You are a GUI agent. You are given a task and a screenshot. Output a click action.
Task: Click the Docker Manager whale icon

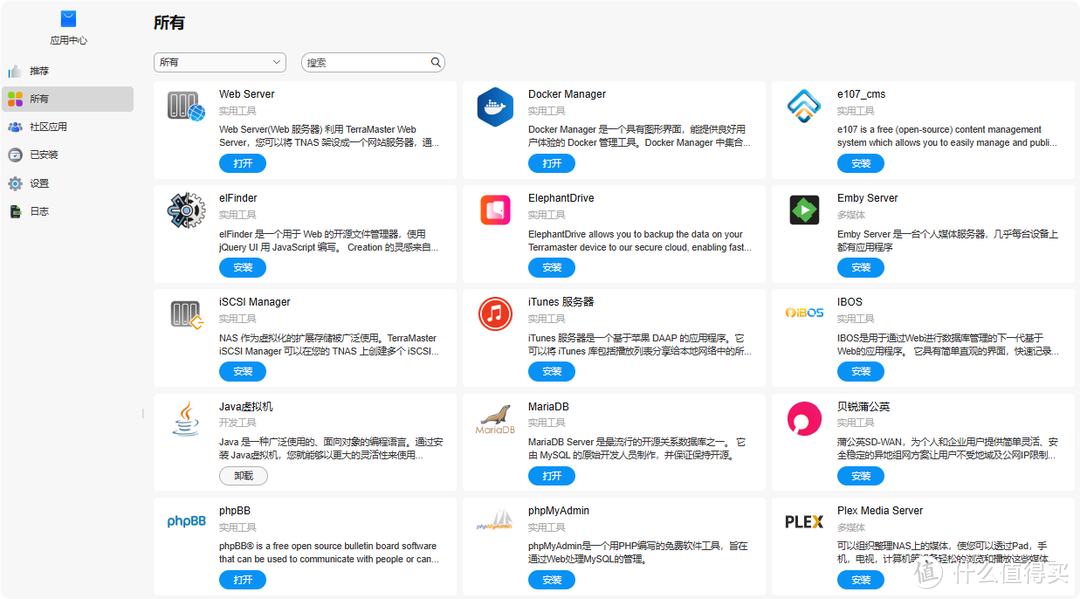click(495, 107)
